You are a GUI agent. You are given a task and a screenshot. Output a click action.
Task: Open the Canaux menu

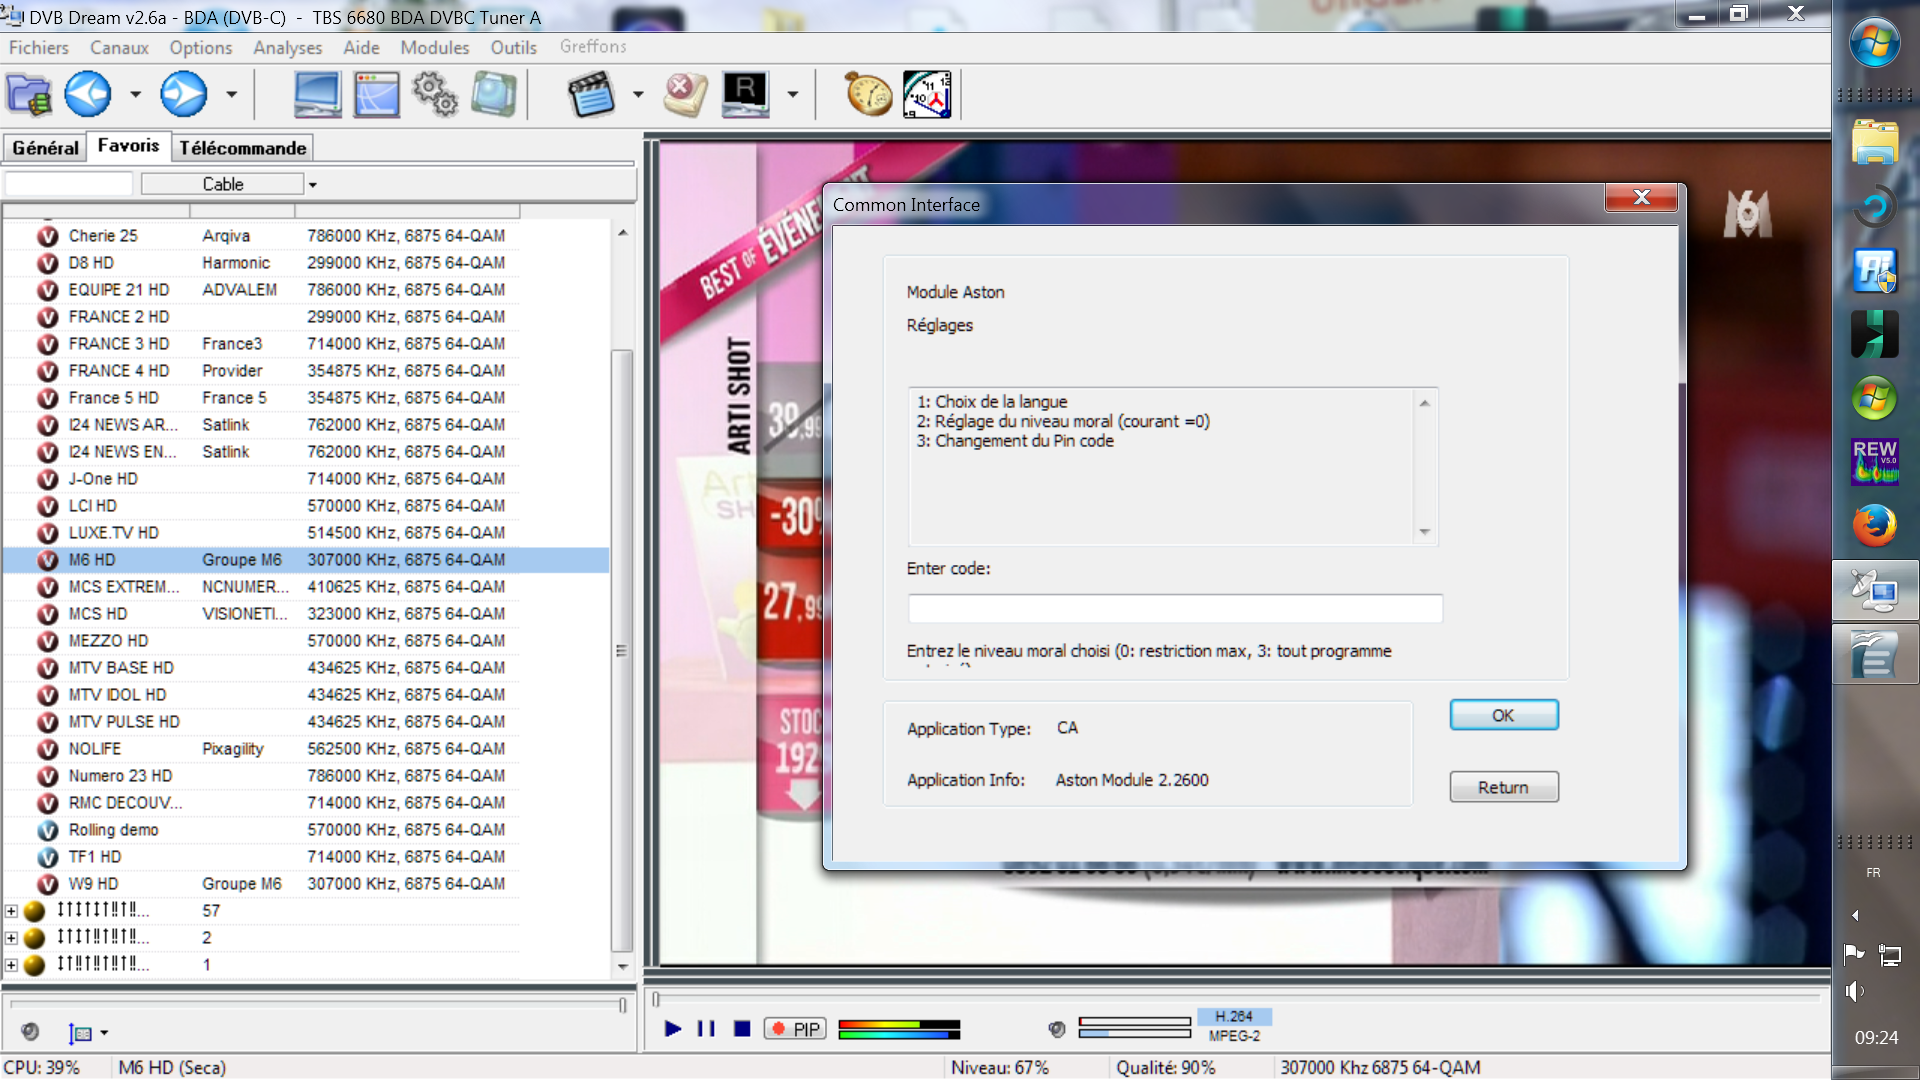click(119, 47)
